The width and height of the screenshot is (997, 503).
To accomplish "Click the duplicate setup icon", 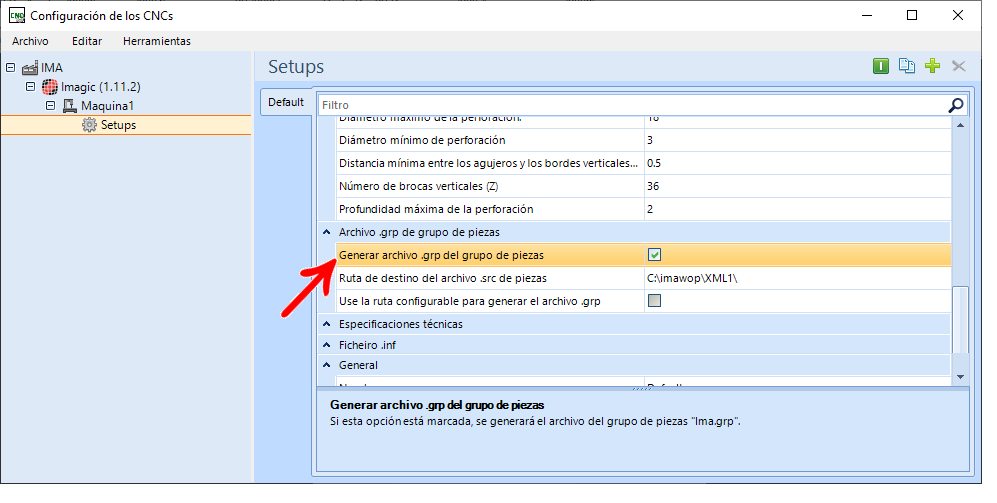I will click(907, 65).
